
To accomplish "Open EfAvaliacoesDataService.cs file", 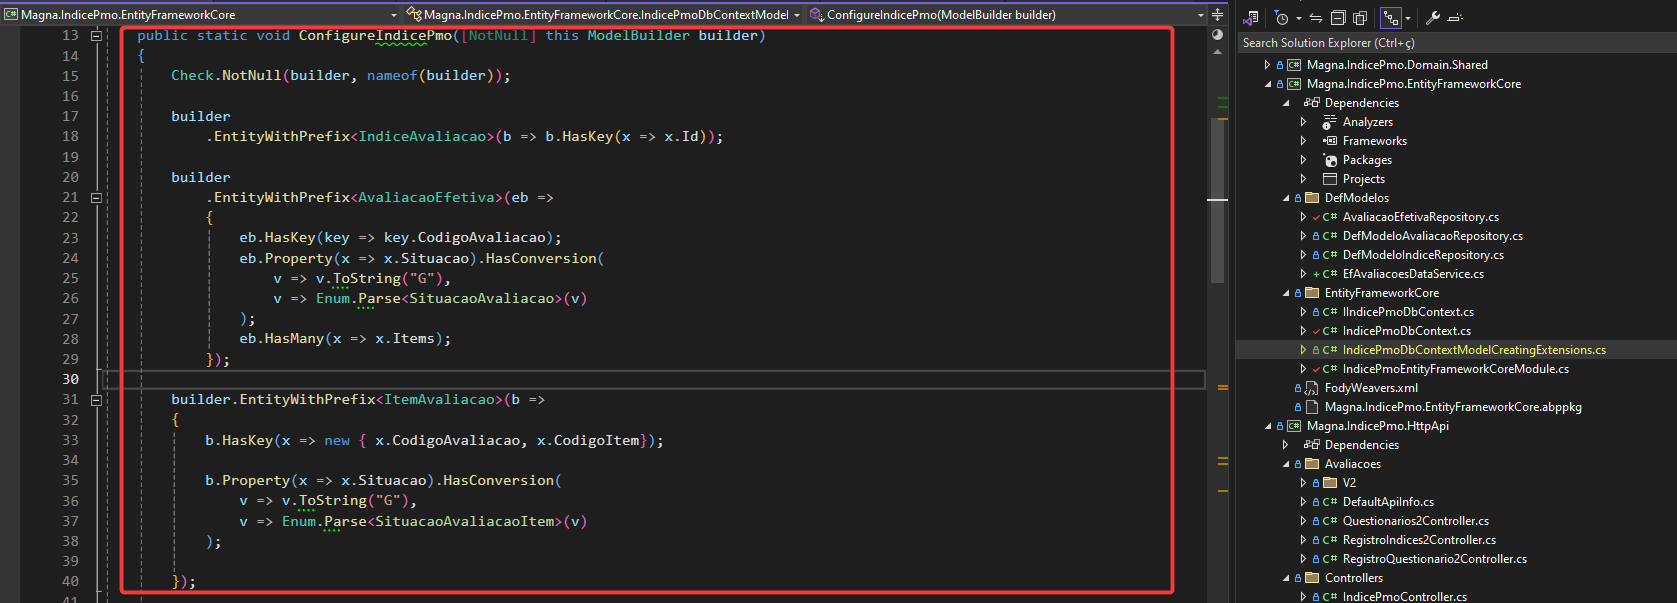I will (x=1412, y=274).
